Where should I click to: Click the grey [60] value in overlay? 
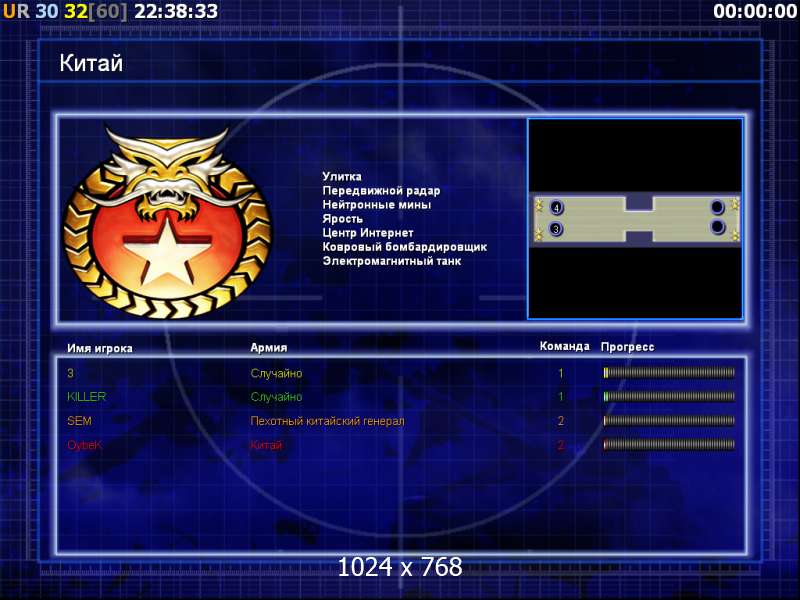[108, 11]
